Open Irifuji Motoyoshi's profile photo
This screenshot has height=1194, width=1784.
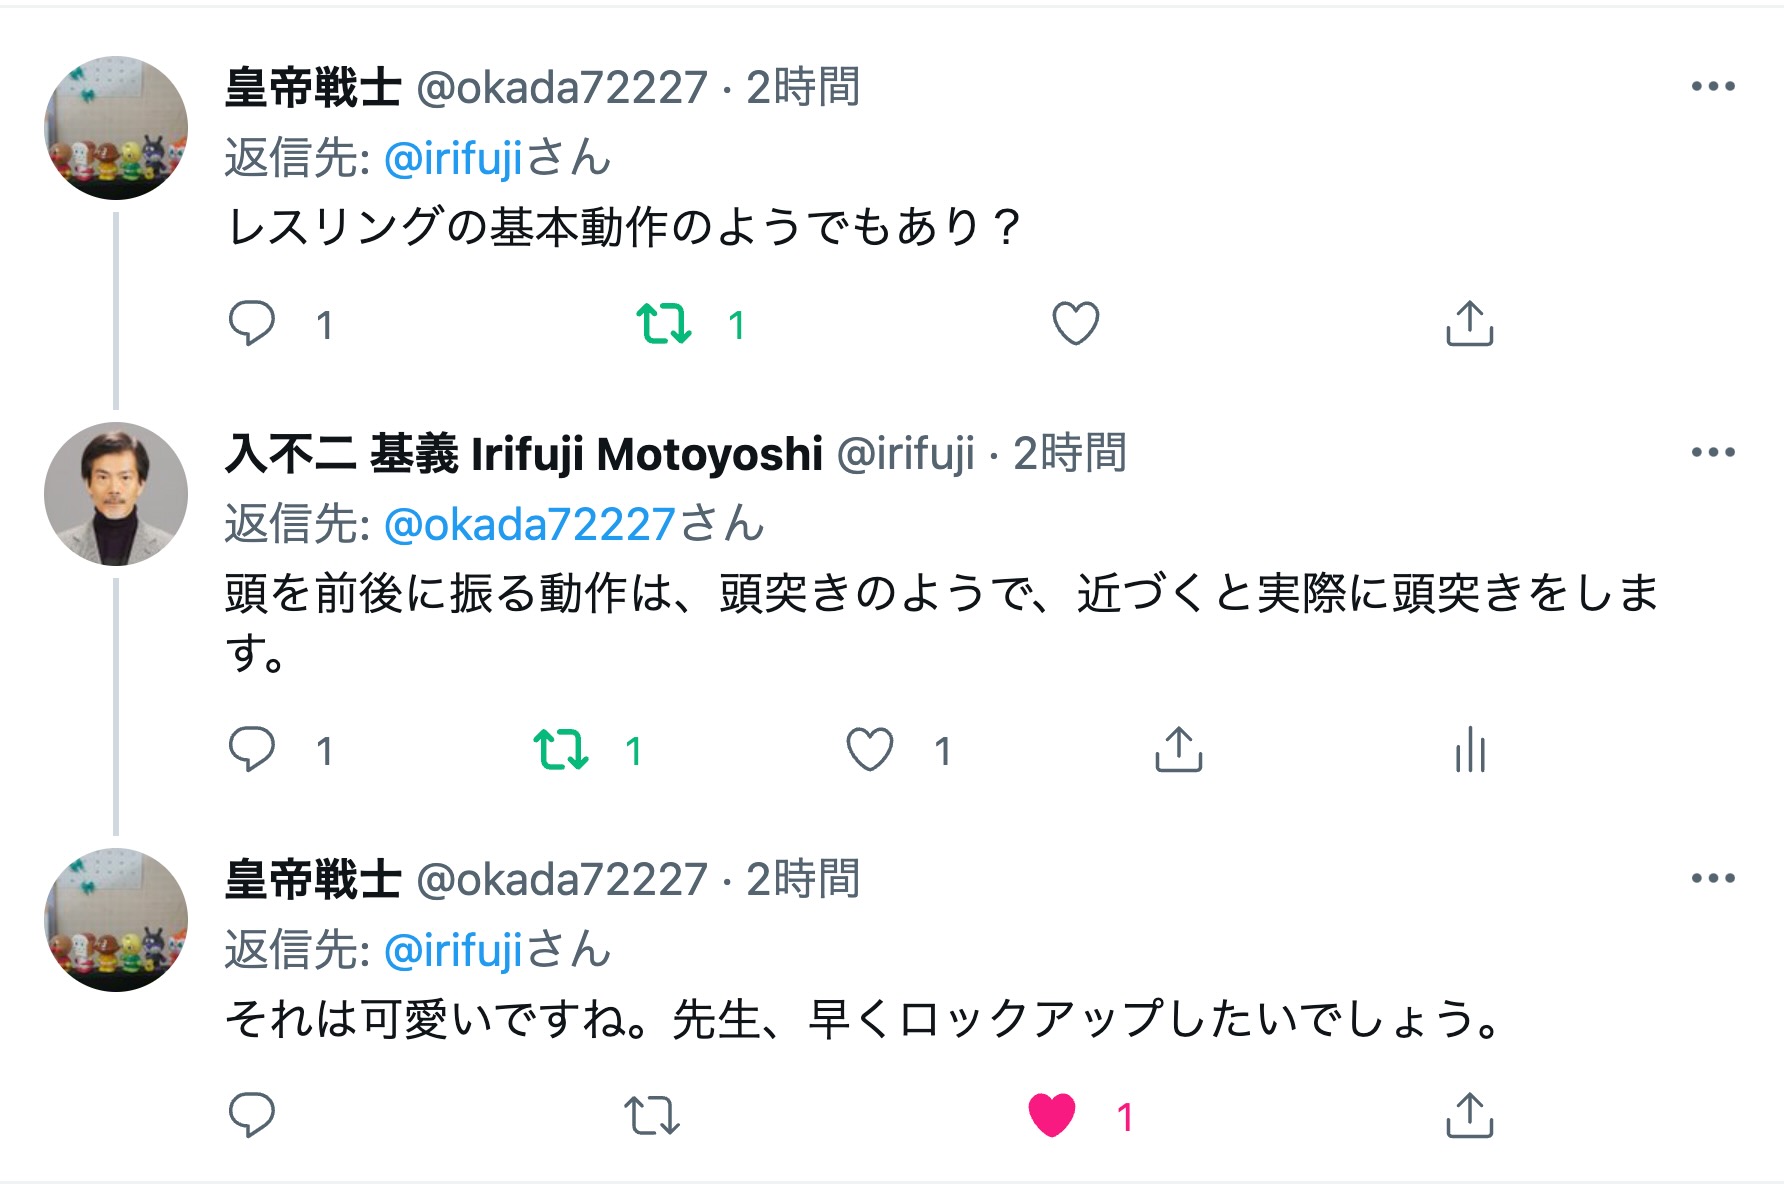click(116, 494)
